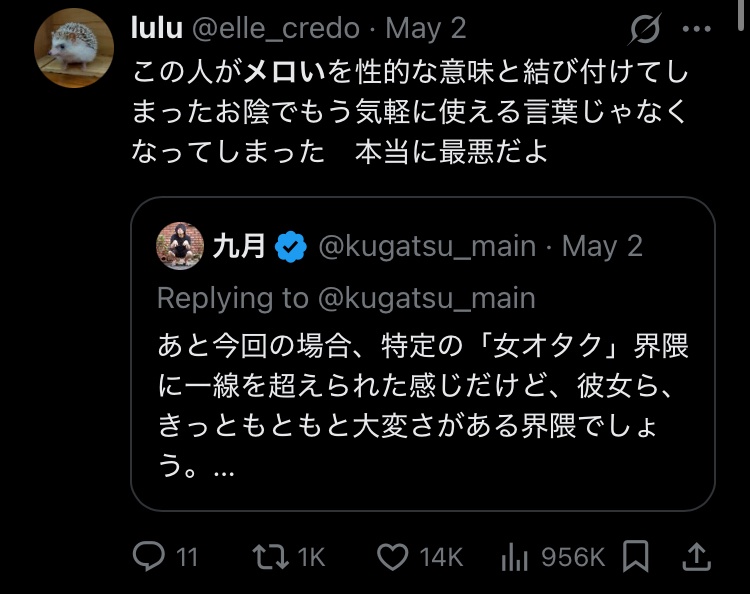Screen dimensions: 750x594
Task: Click the 1K repost count
Action: click(309, 556)
